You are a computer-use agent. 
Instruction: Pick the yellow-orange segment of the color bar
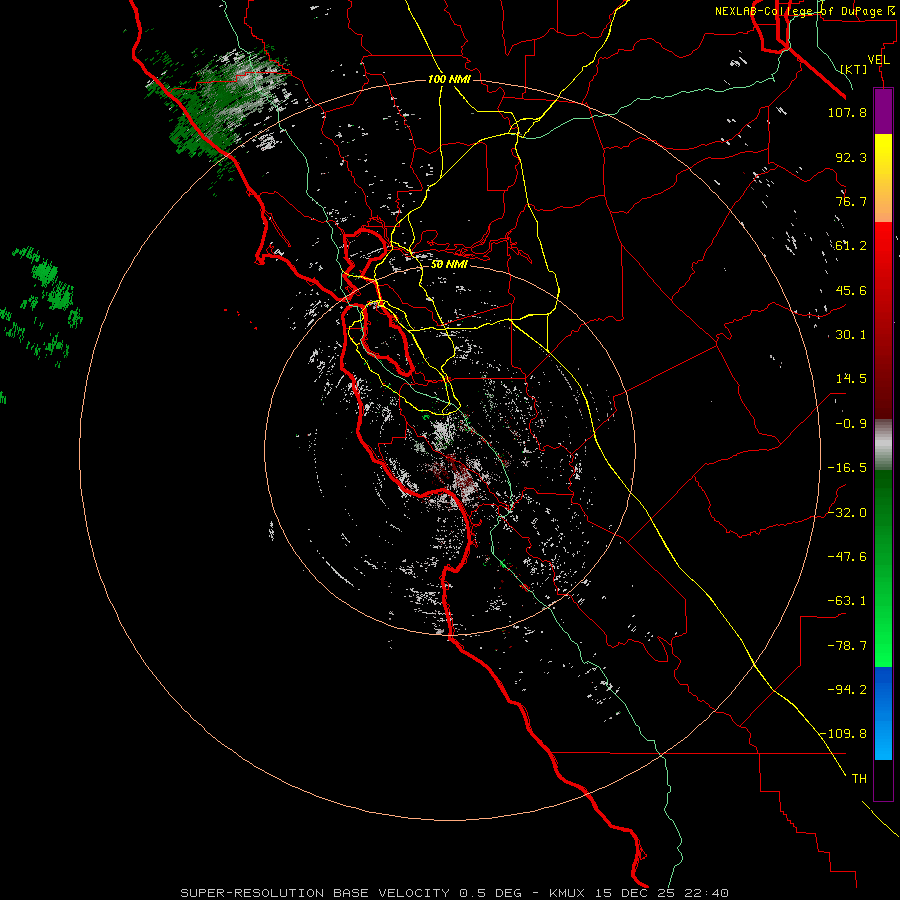coord(883,178)
